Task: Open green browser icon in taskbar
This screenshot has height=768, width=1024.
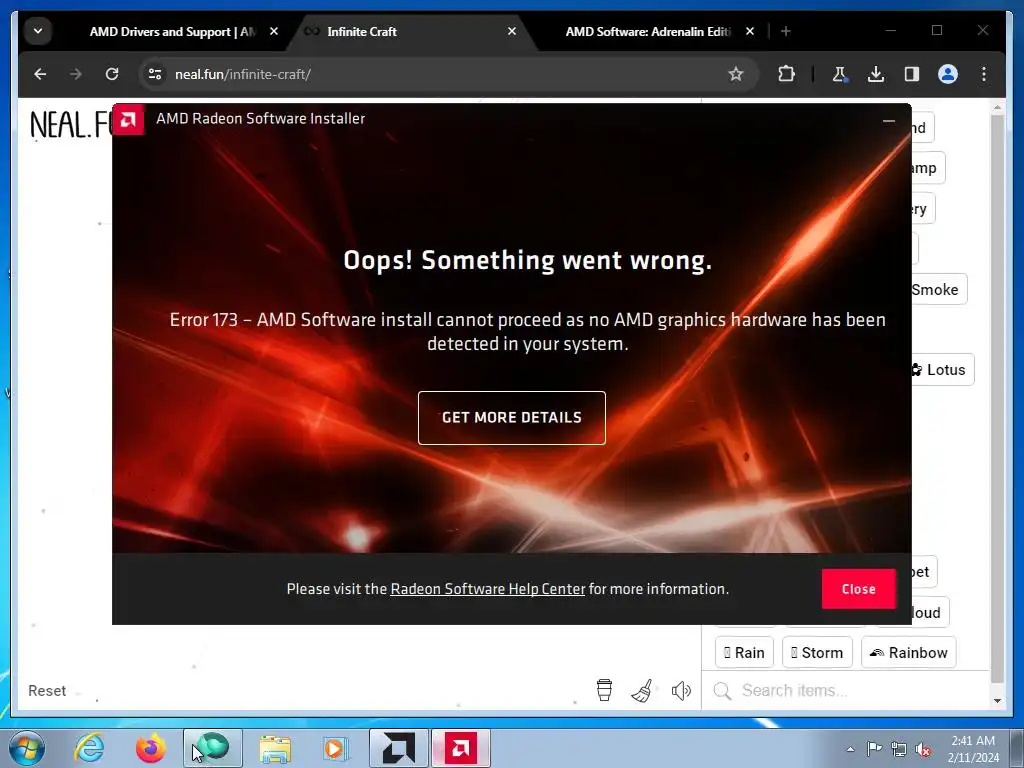Action: [x=212, y=748]
